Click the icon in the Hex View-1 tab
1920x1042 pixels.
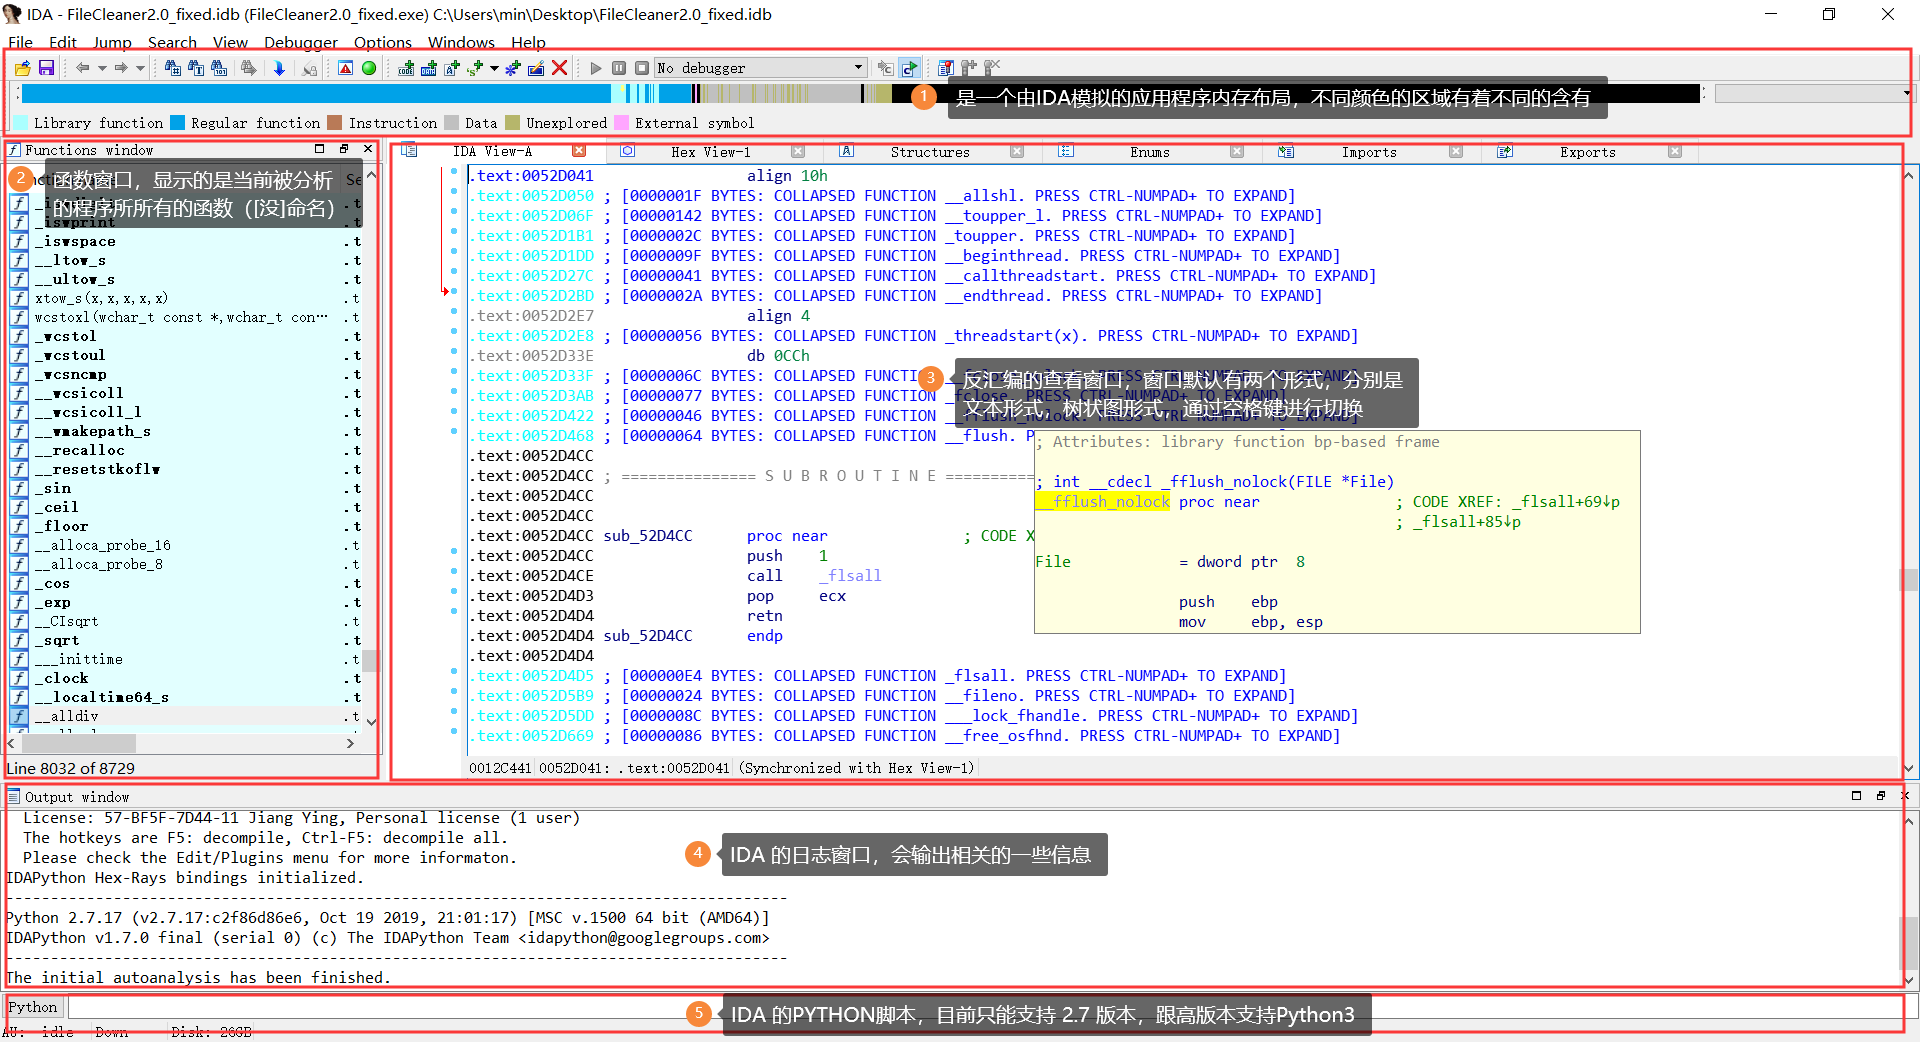pos(627,151)
